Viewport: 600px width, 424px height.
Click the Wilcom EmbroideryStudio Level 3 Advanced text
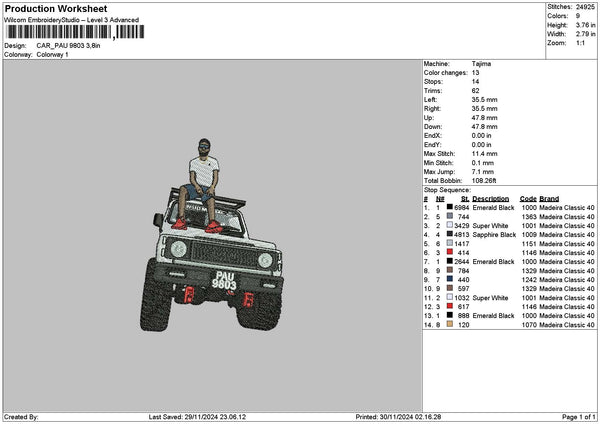point(71,20)
